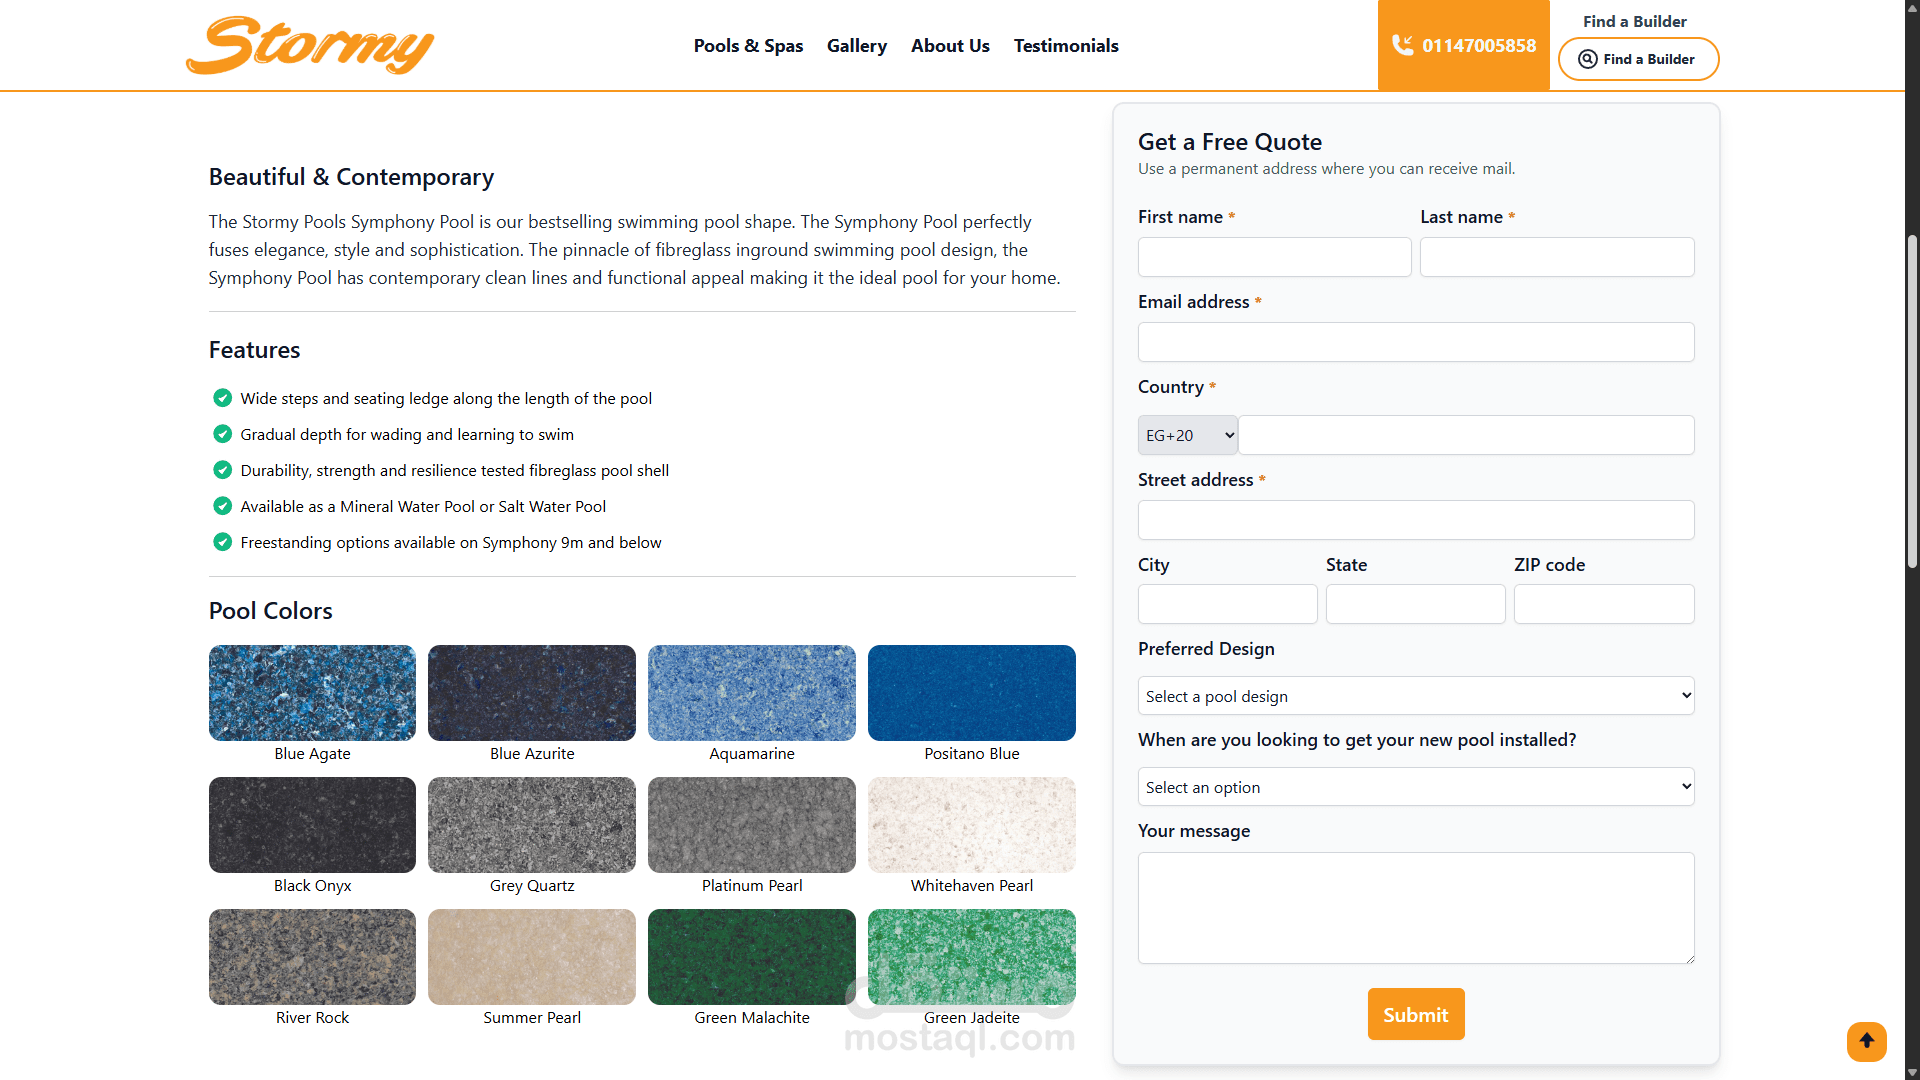Expand the Select a pool design dropdown
This screenshot has width=1920, height=1080.
(1415, 696)
